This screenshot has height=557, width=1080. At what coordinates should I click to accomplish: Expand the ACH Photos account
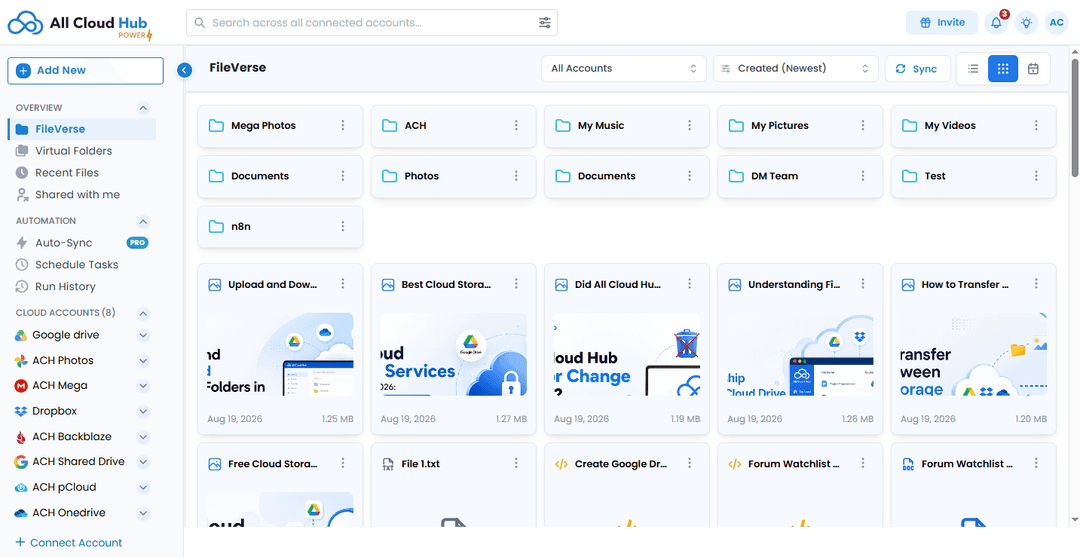[x=143, y=361]
